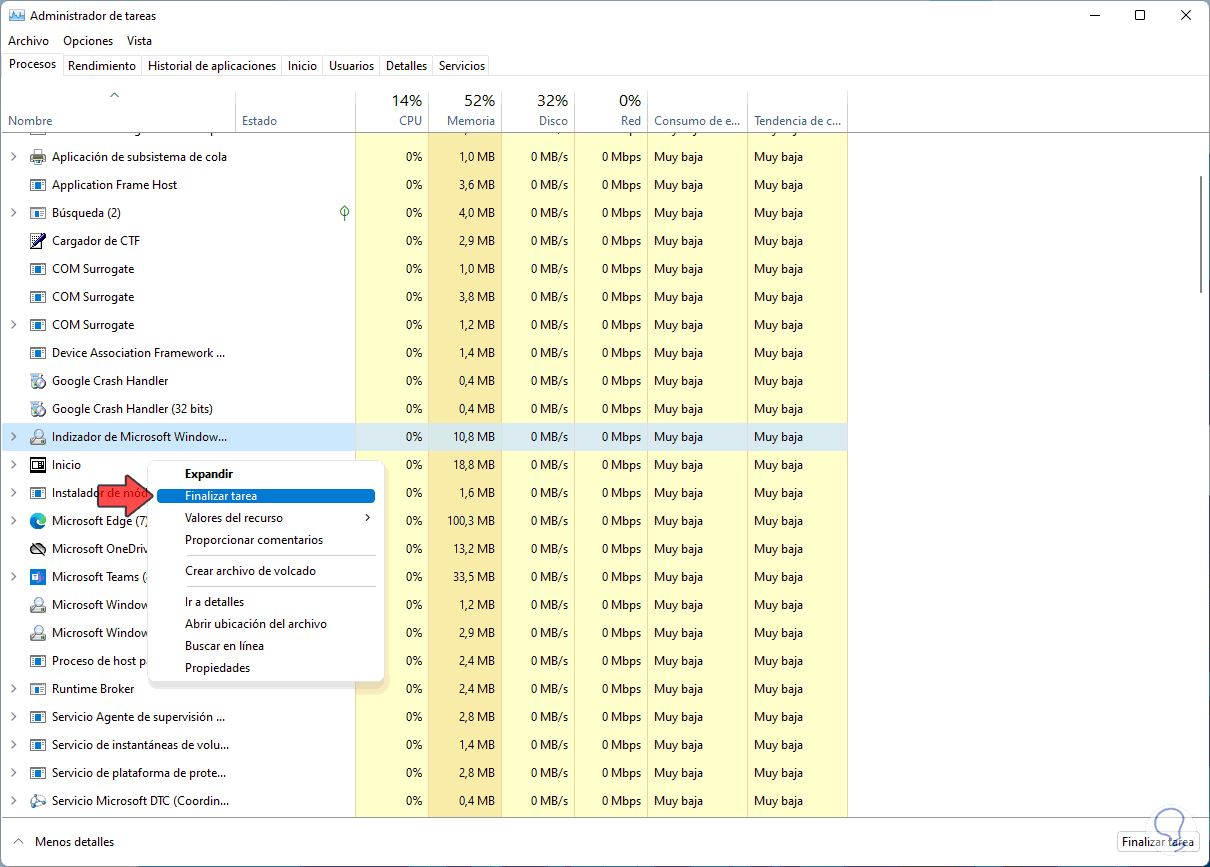Screen dimensions: 1210x867
Task: Sort by the Estado column header
Action: [295, 111]
